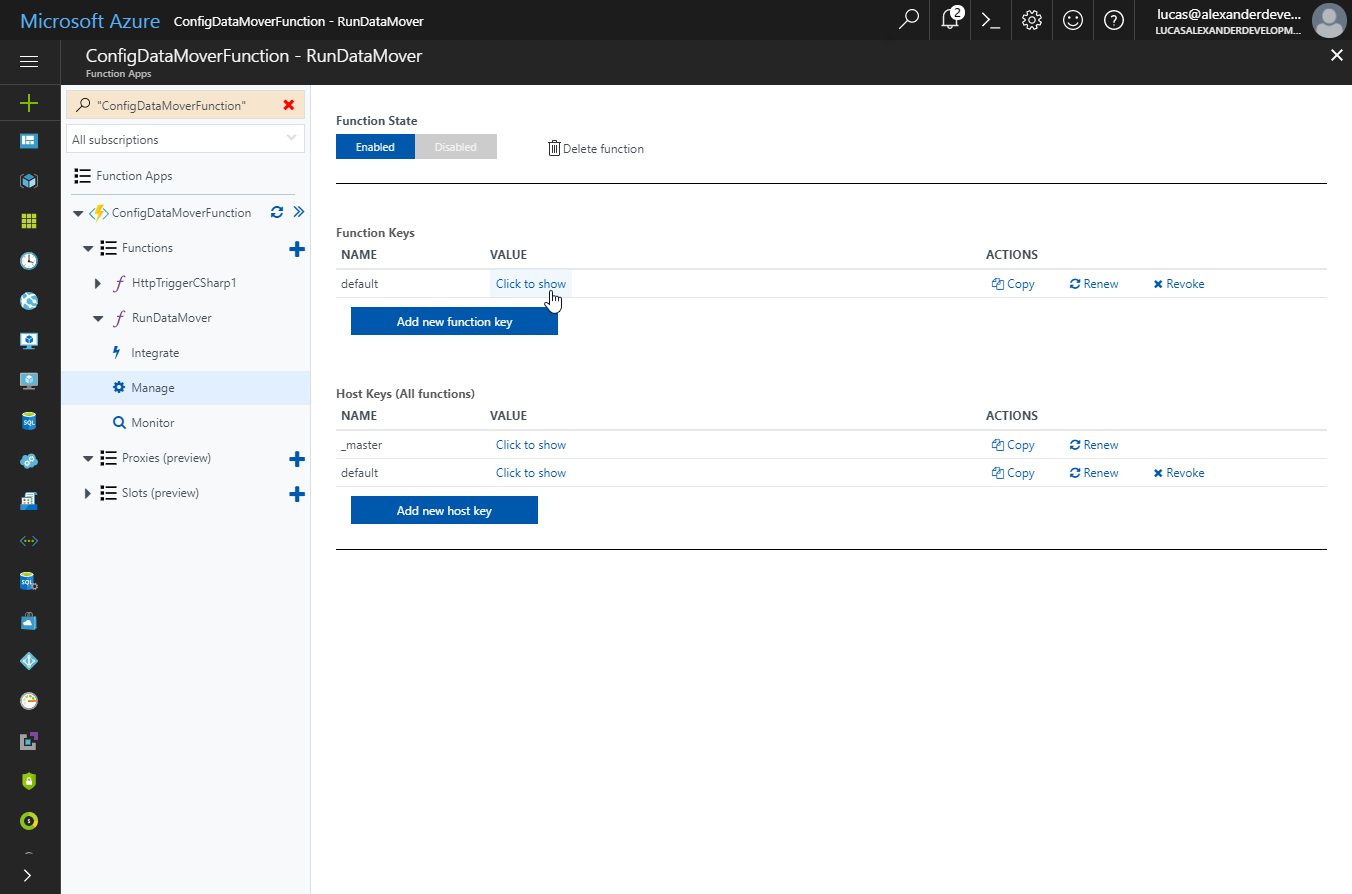Open Security Center green shield icon
The image size is (1352, 894).
(x=29, y=781)
